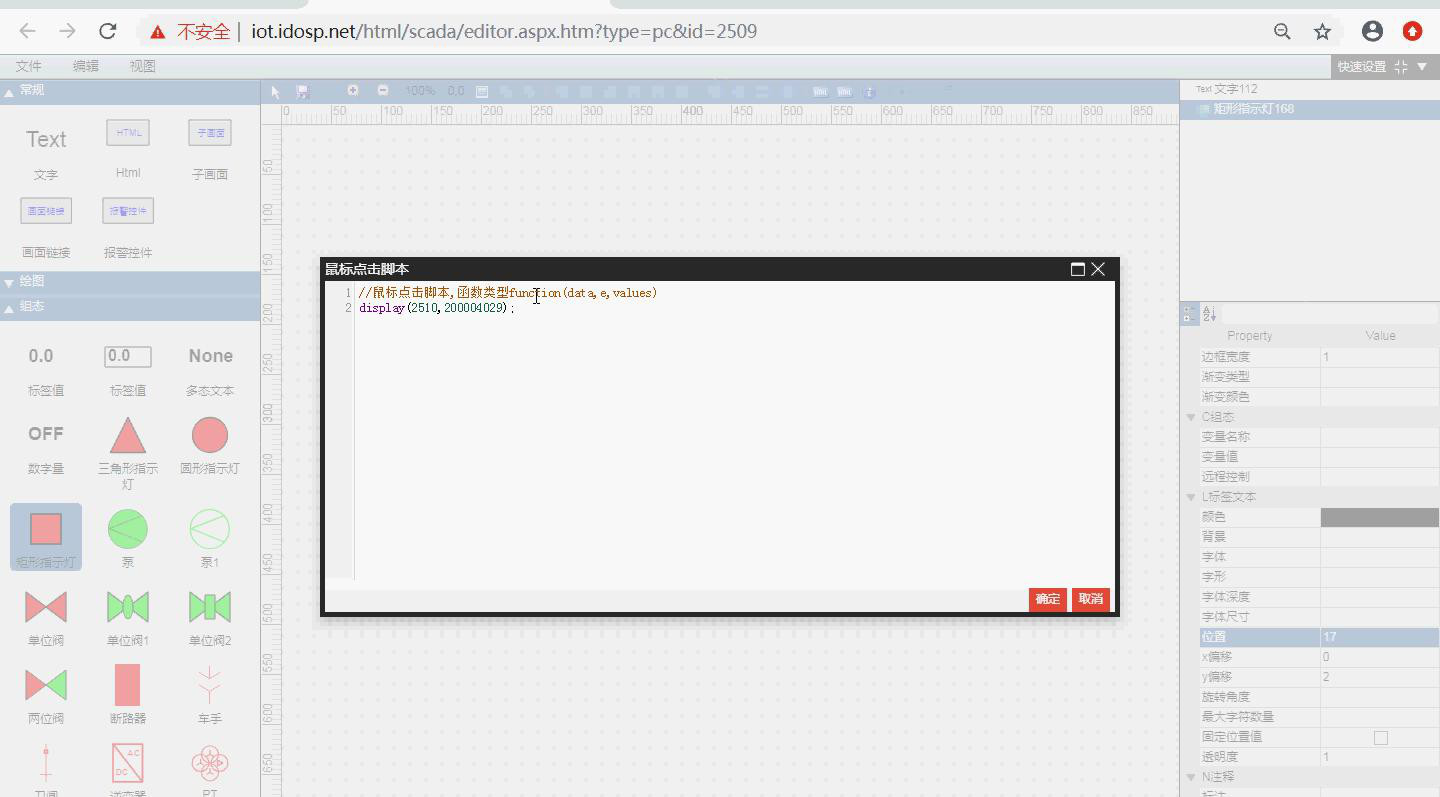Click the 断路器 circuit breaker icon
1440x797 pixels.
128,686
